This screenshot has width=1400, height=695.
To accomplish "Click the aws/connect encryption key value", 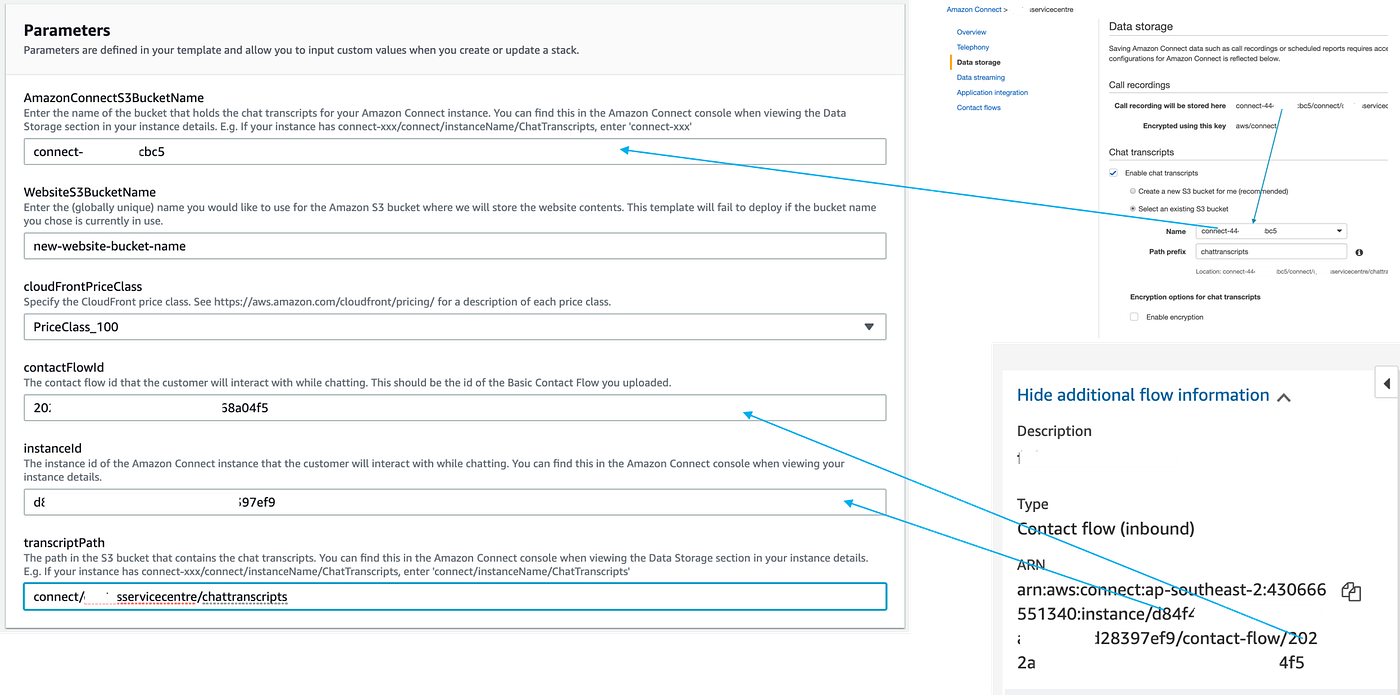I will (1257, 126).
